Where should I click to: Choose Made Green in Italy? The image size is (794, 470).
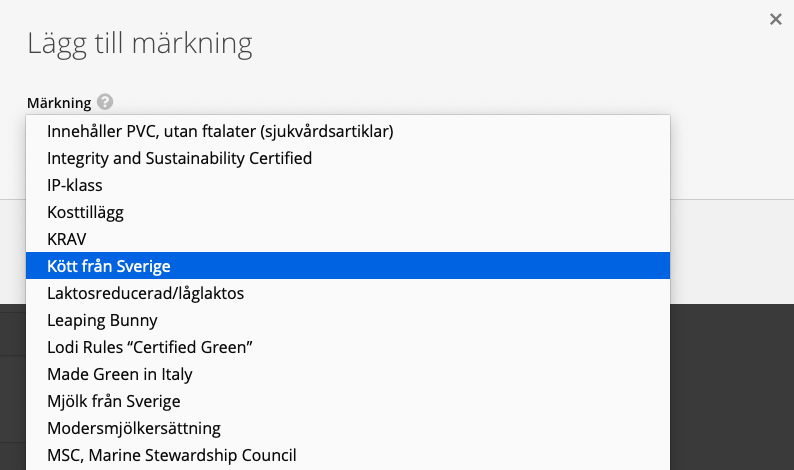(x=348, y=374)
